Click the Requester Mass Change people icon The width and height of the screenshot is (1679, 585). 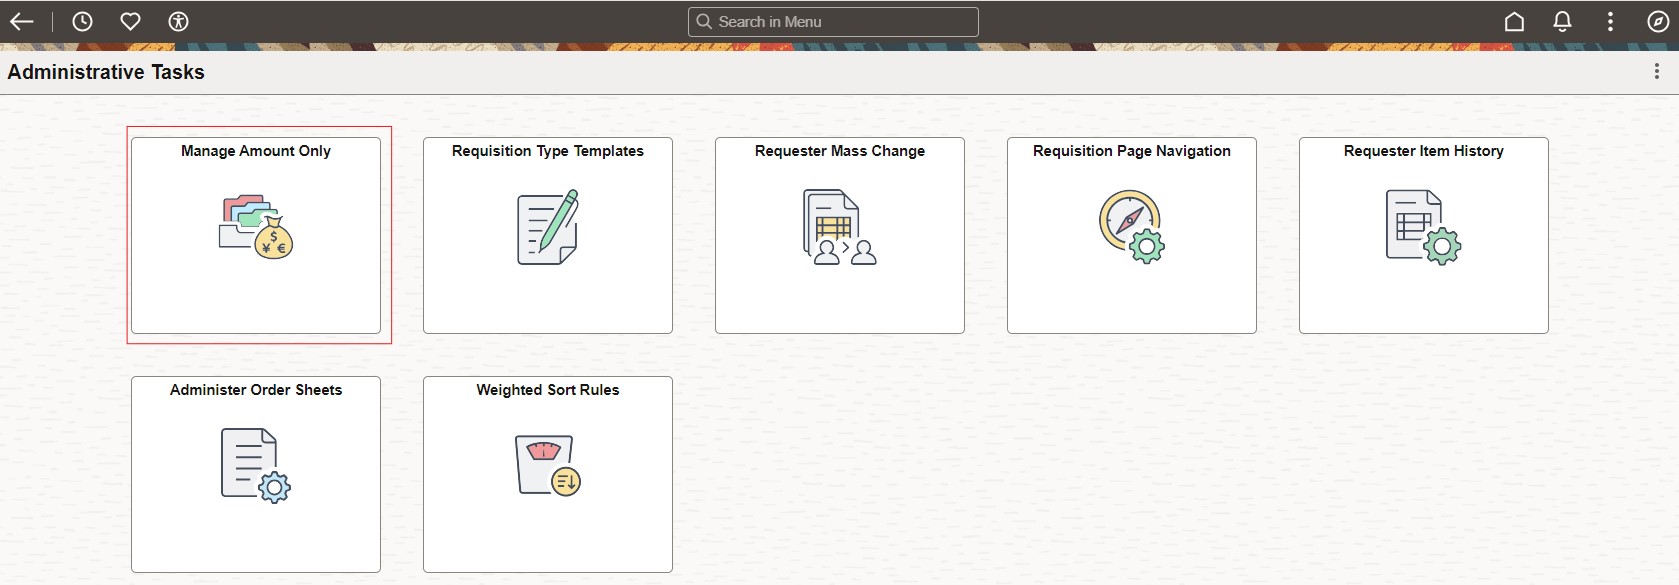840,227
